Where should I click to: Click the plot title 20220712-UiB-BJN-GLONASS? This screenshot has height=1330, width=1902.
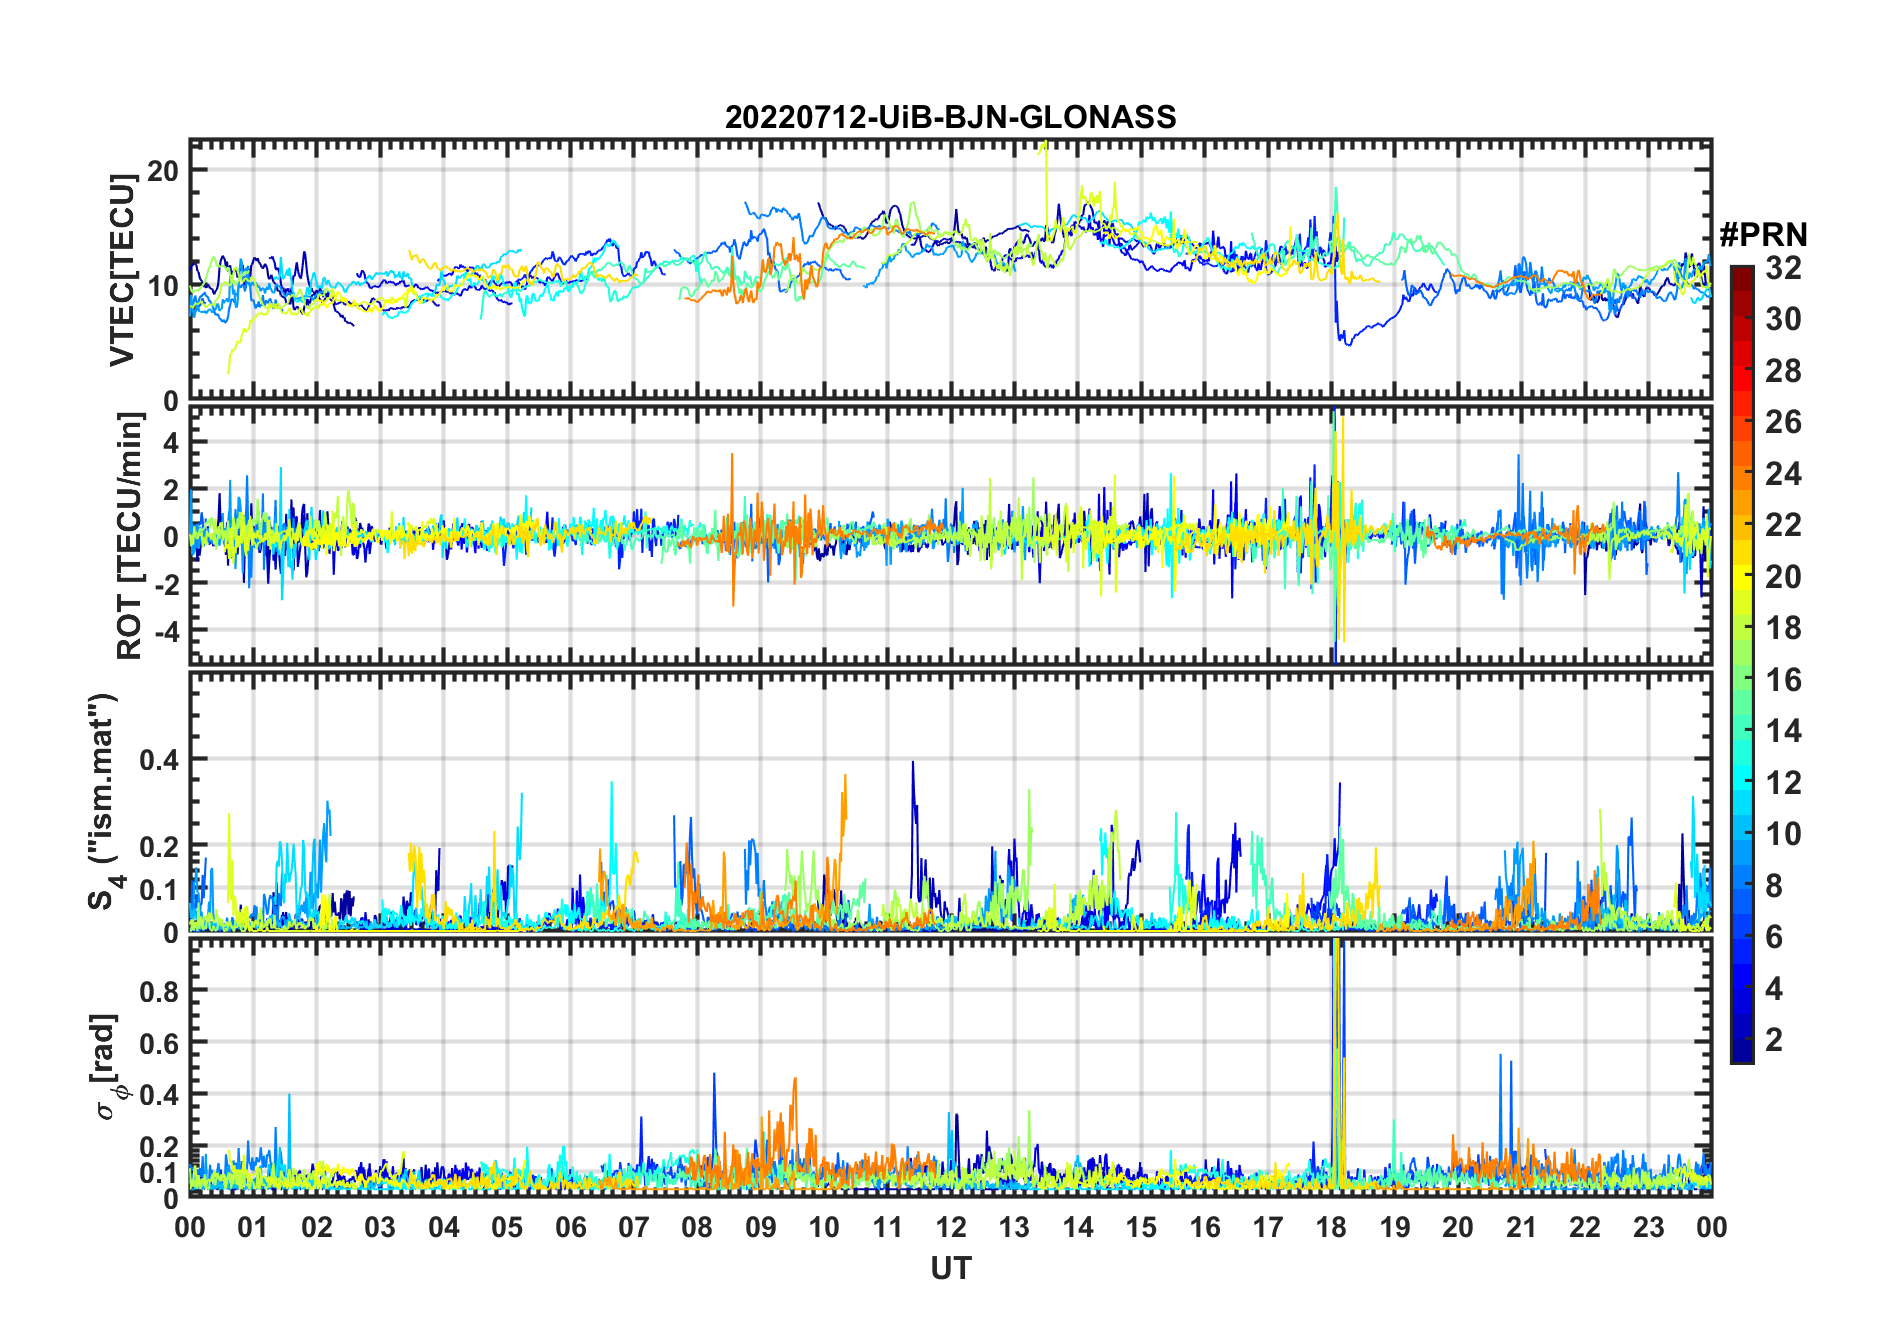pyautogui.click(x=950, y=117)
